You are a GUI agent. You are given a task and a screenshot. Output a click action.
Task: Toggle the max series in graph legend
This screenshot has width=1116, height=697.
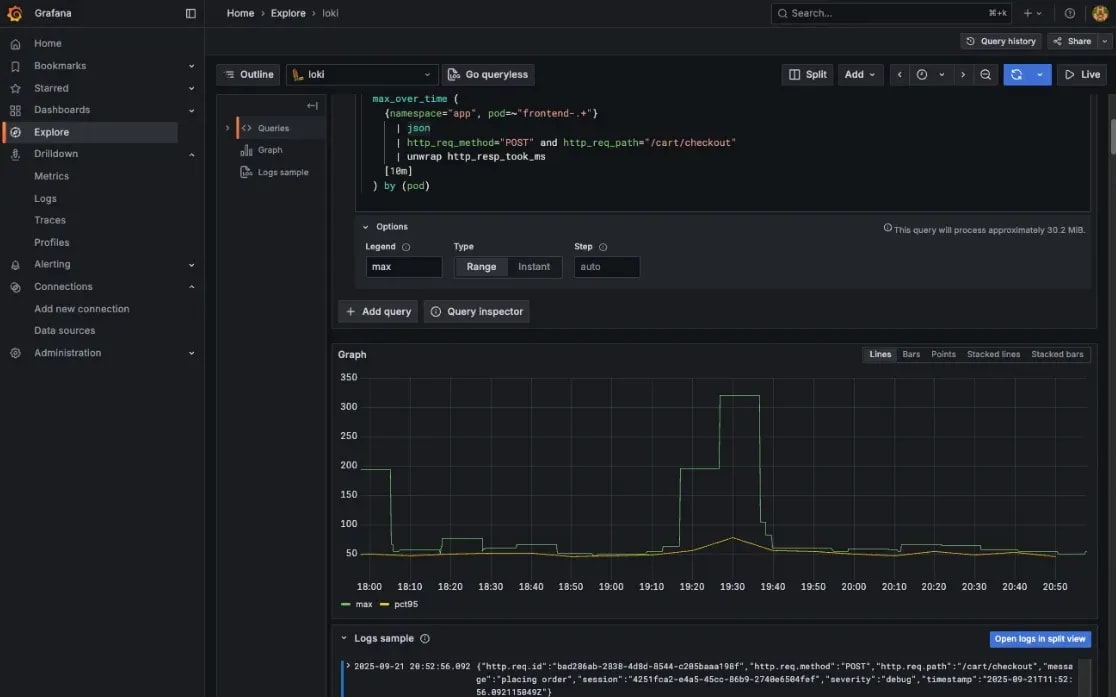[x=363, y=604]
